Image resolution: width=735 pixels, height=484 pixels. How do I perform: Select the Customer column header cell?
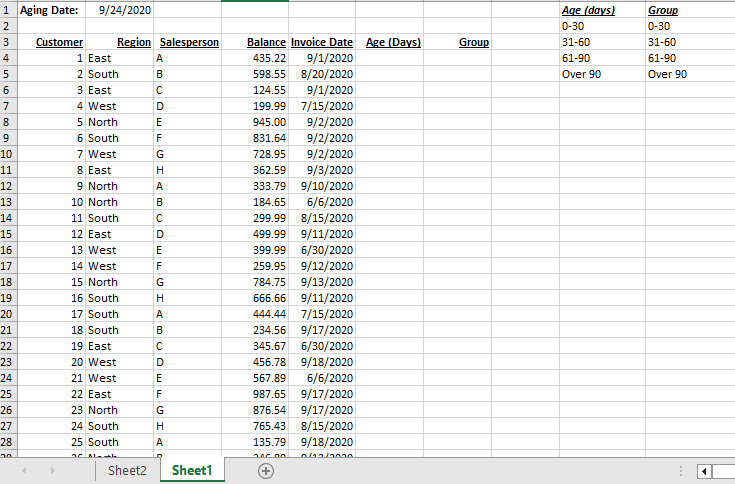52,42
